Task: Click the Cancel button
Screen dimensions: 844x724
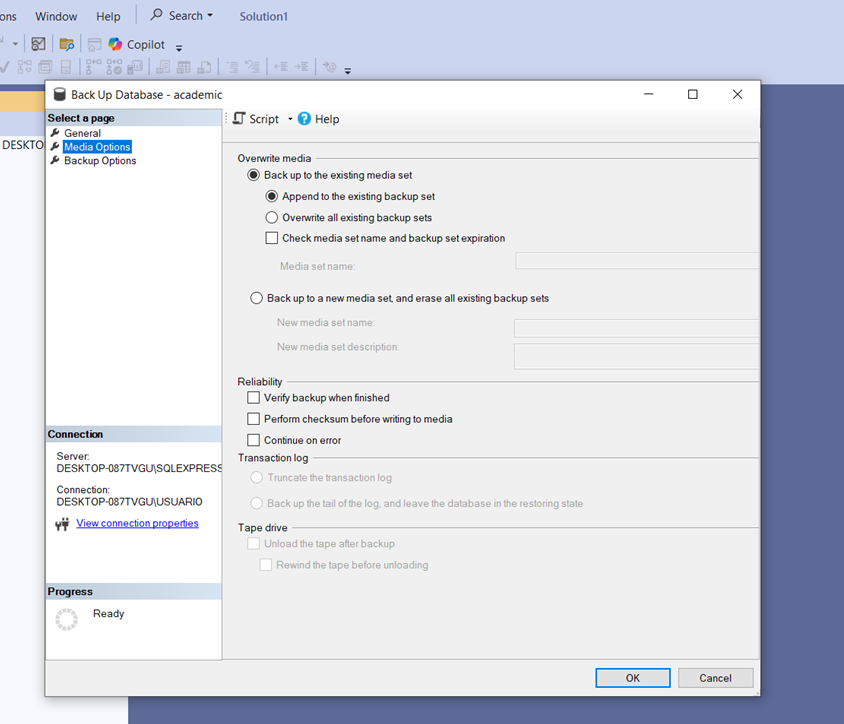Action: click(715, 678)
